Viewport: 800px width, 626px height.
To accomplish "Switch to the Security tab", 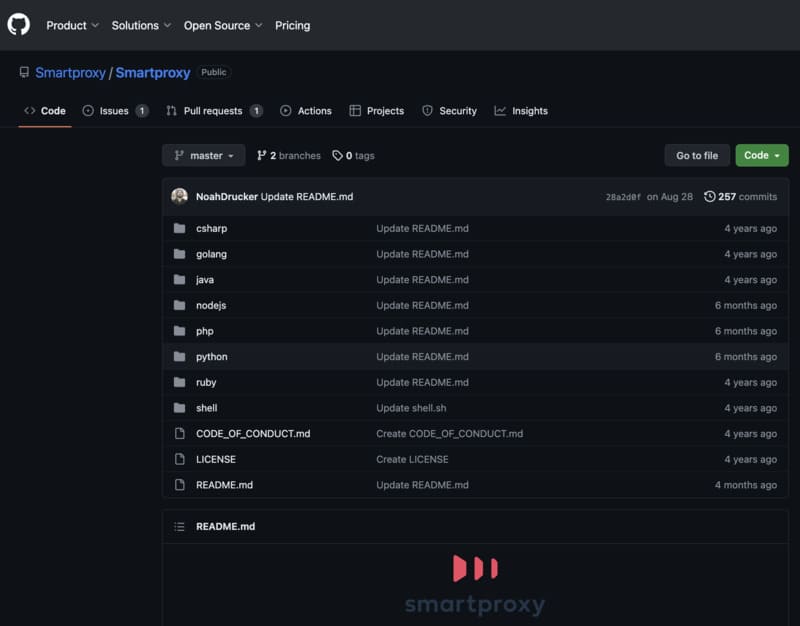I will click(x=449, y=111).
